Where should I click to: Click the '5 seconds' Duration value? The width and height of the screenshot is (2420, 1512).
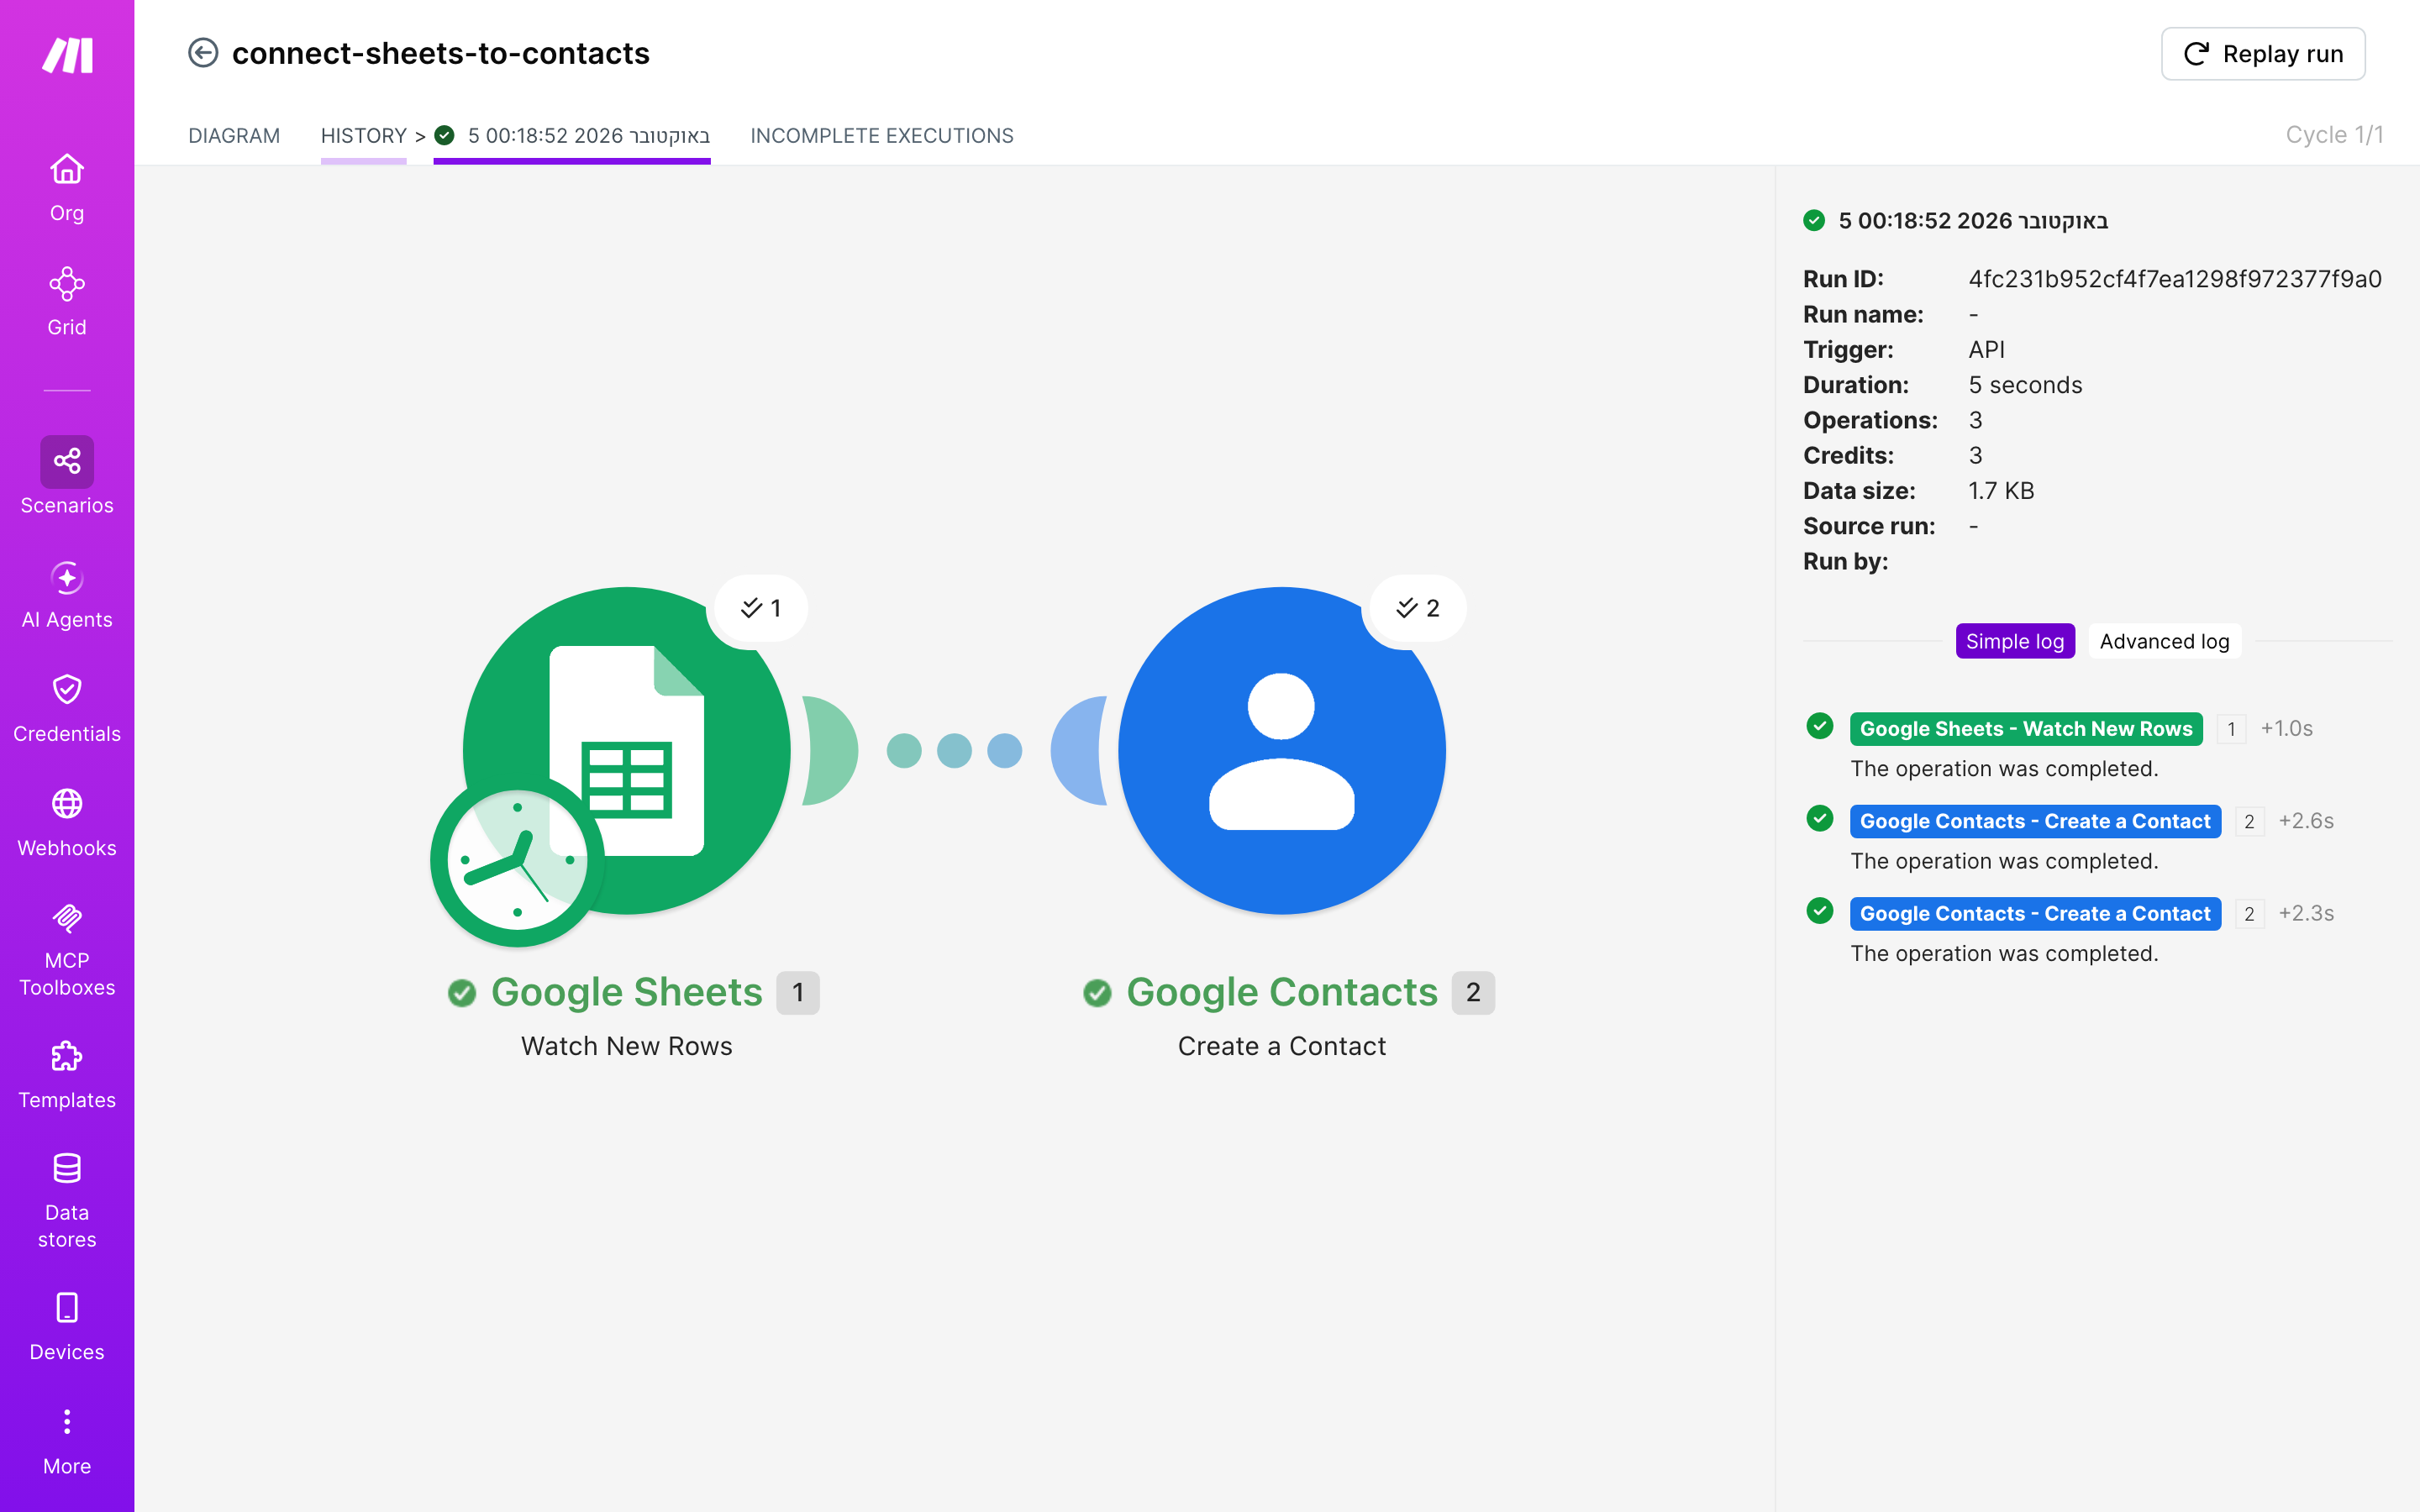tap(2025, 385)
